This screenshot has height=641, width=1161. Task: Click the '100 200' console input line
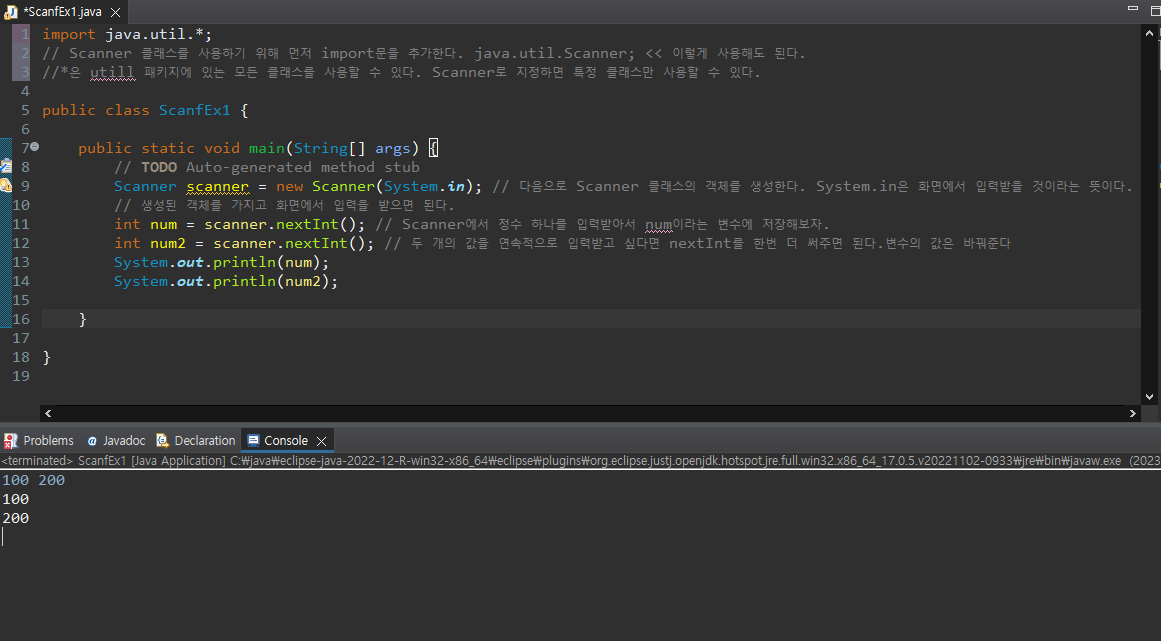33,480
